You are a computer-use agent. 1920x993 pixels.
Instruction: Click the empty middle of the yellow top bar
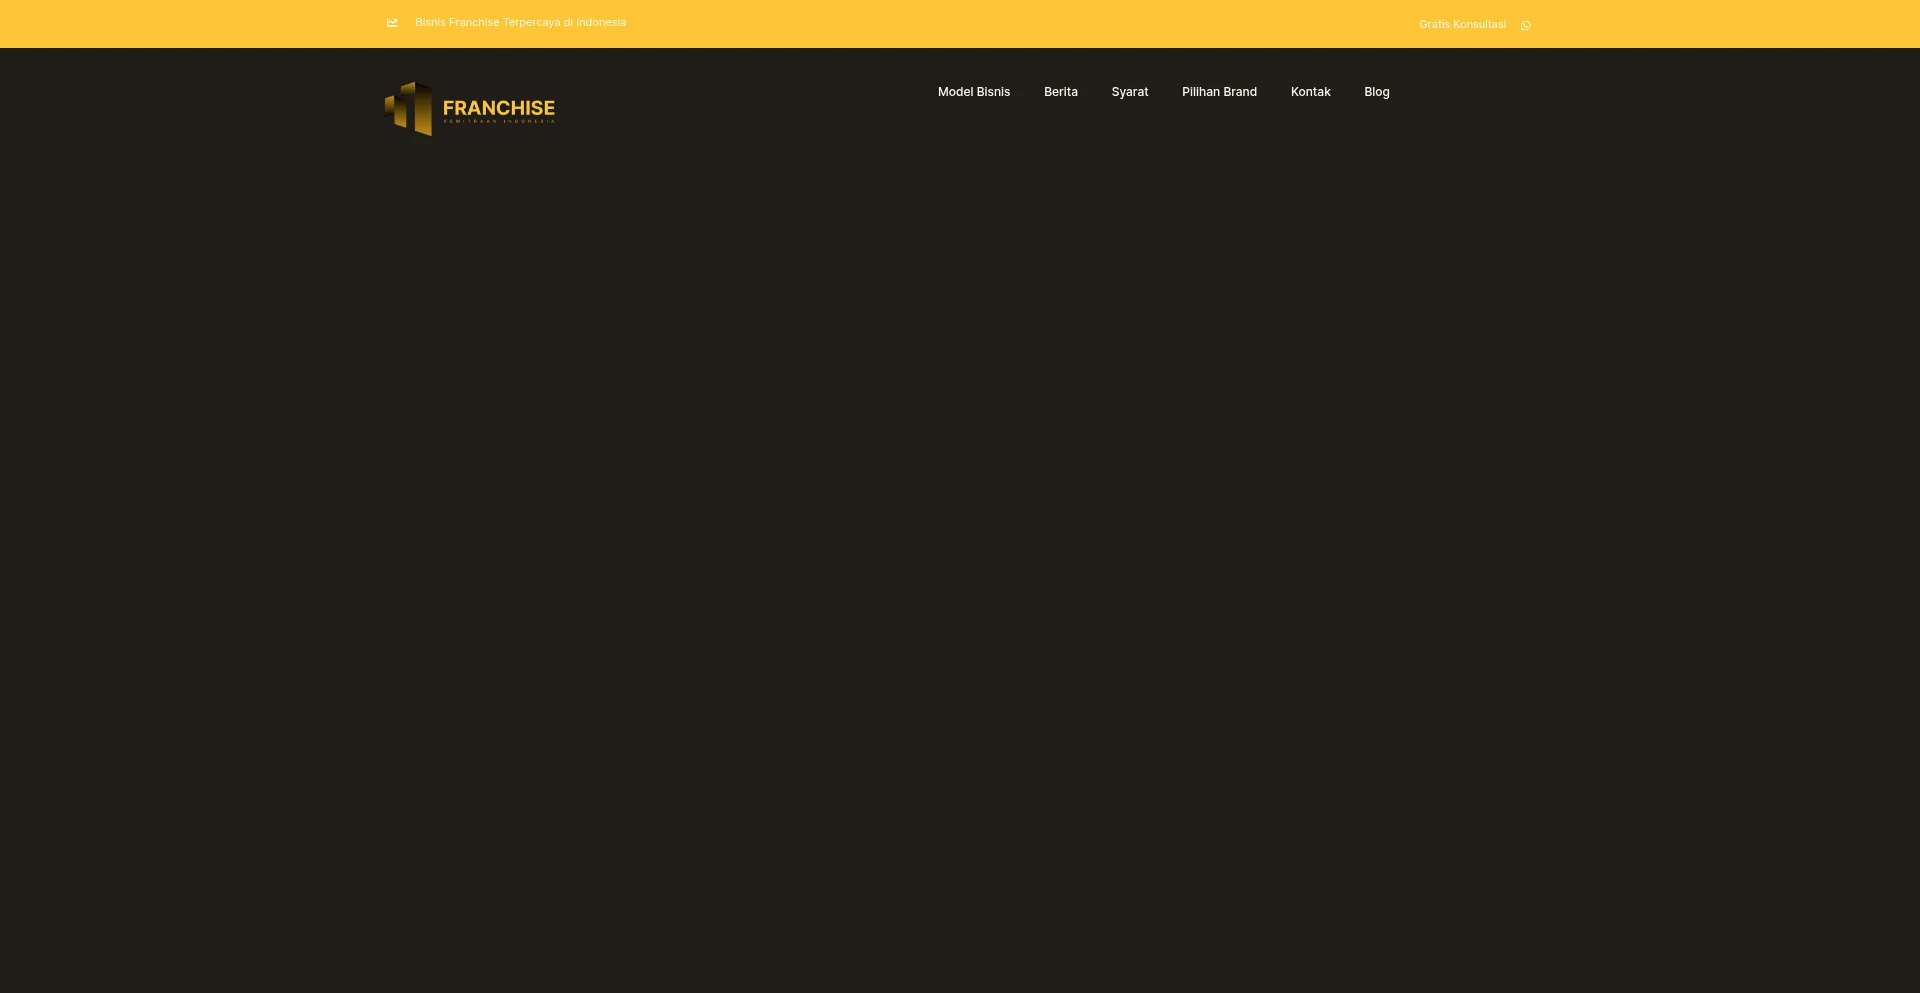tap(1000, 24)
